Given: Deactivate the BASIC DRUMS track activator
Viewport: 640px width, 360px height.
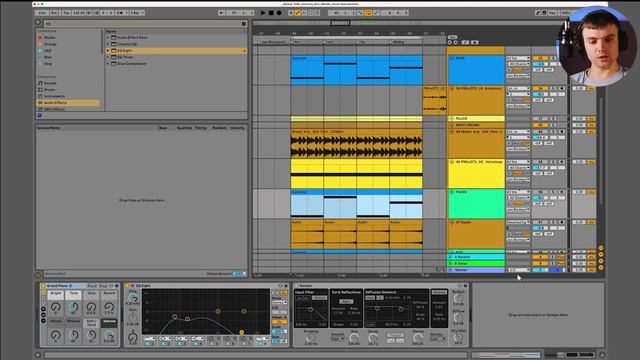Looking at the screenshot, I should point(540,125).
